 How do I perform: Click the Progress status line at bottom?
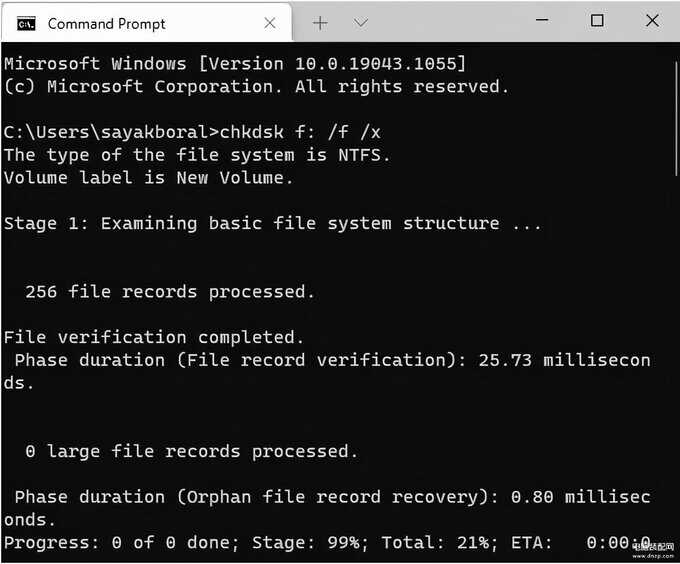tap(327, 543)
